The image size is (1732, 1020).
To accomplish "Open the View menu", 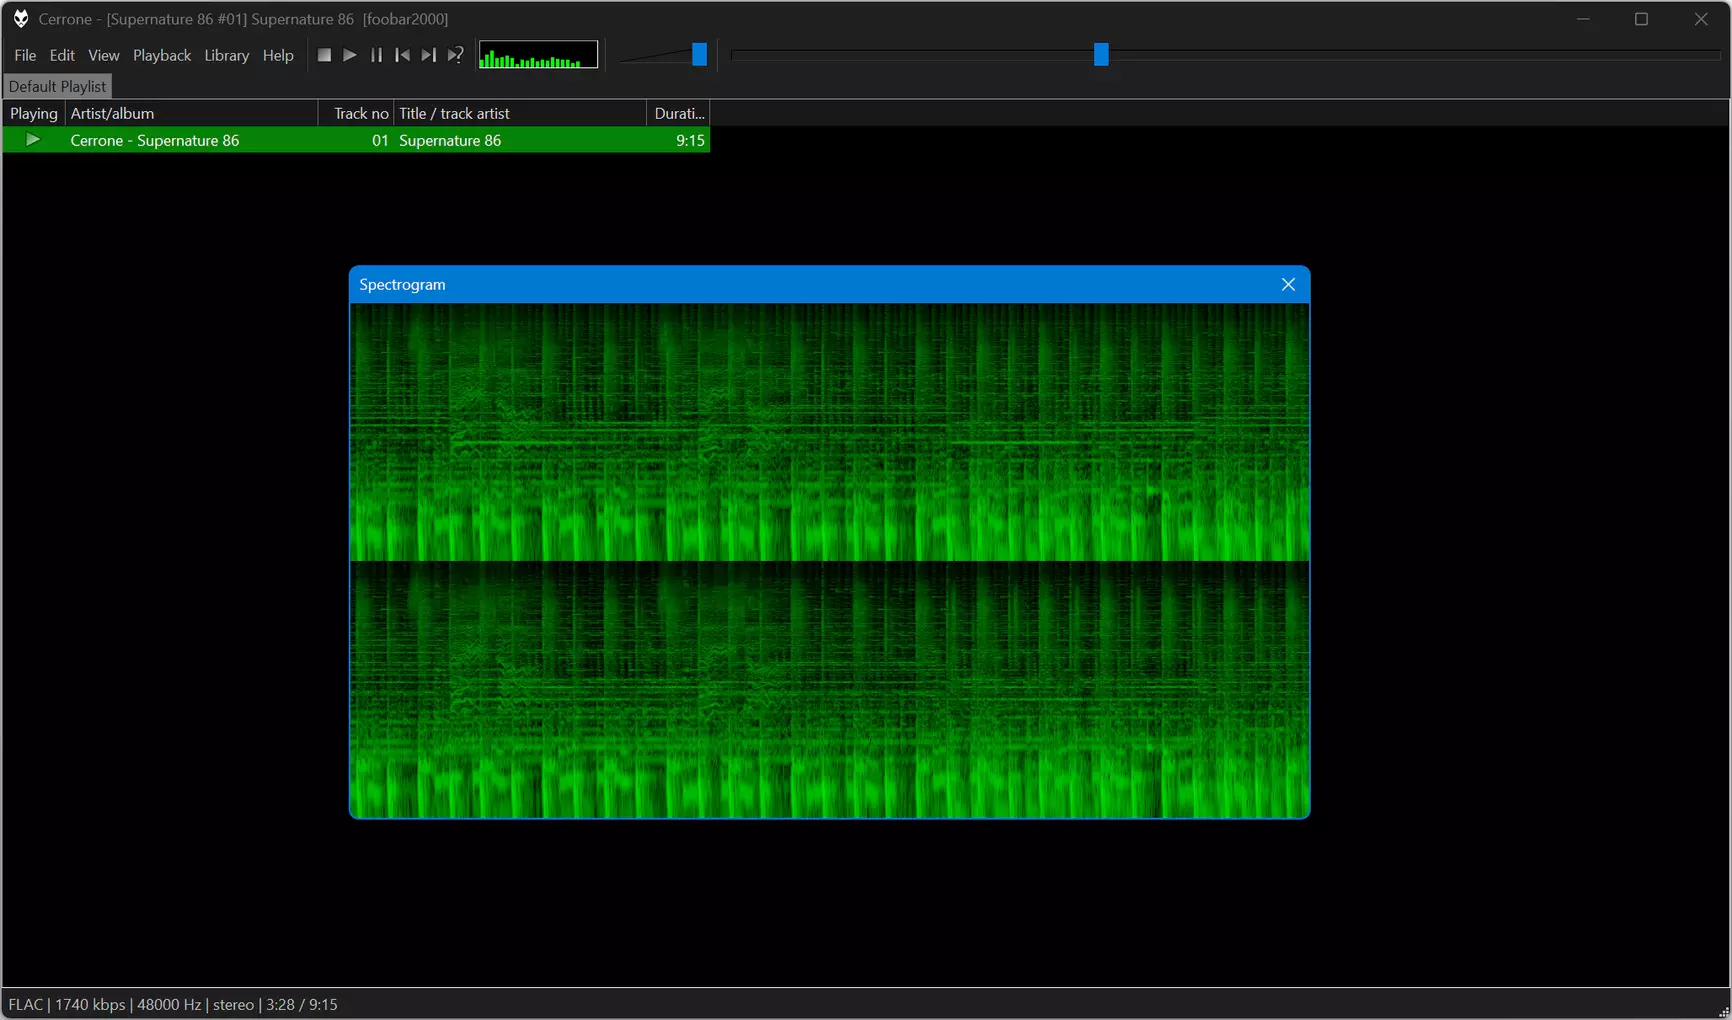I will point(103,55).
